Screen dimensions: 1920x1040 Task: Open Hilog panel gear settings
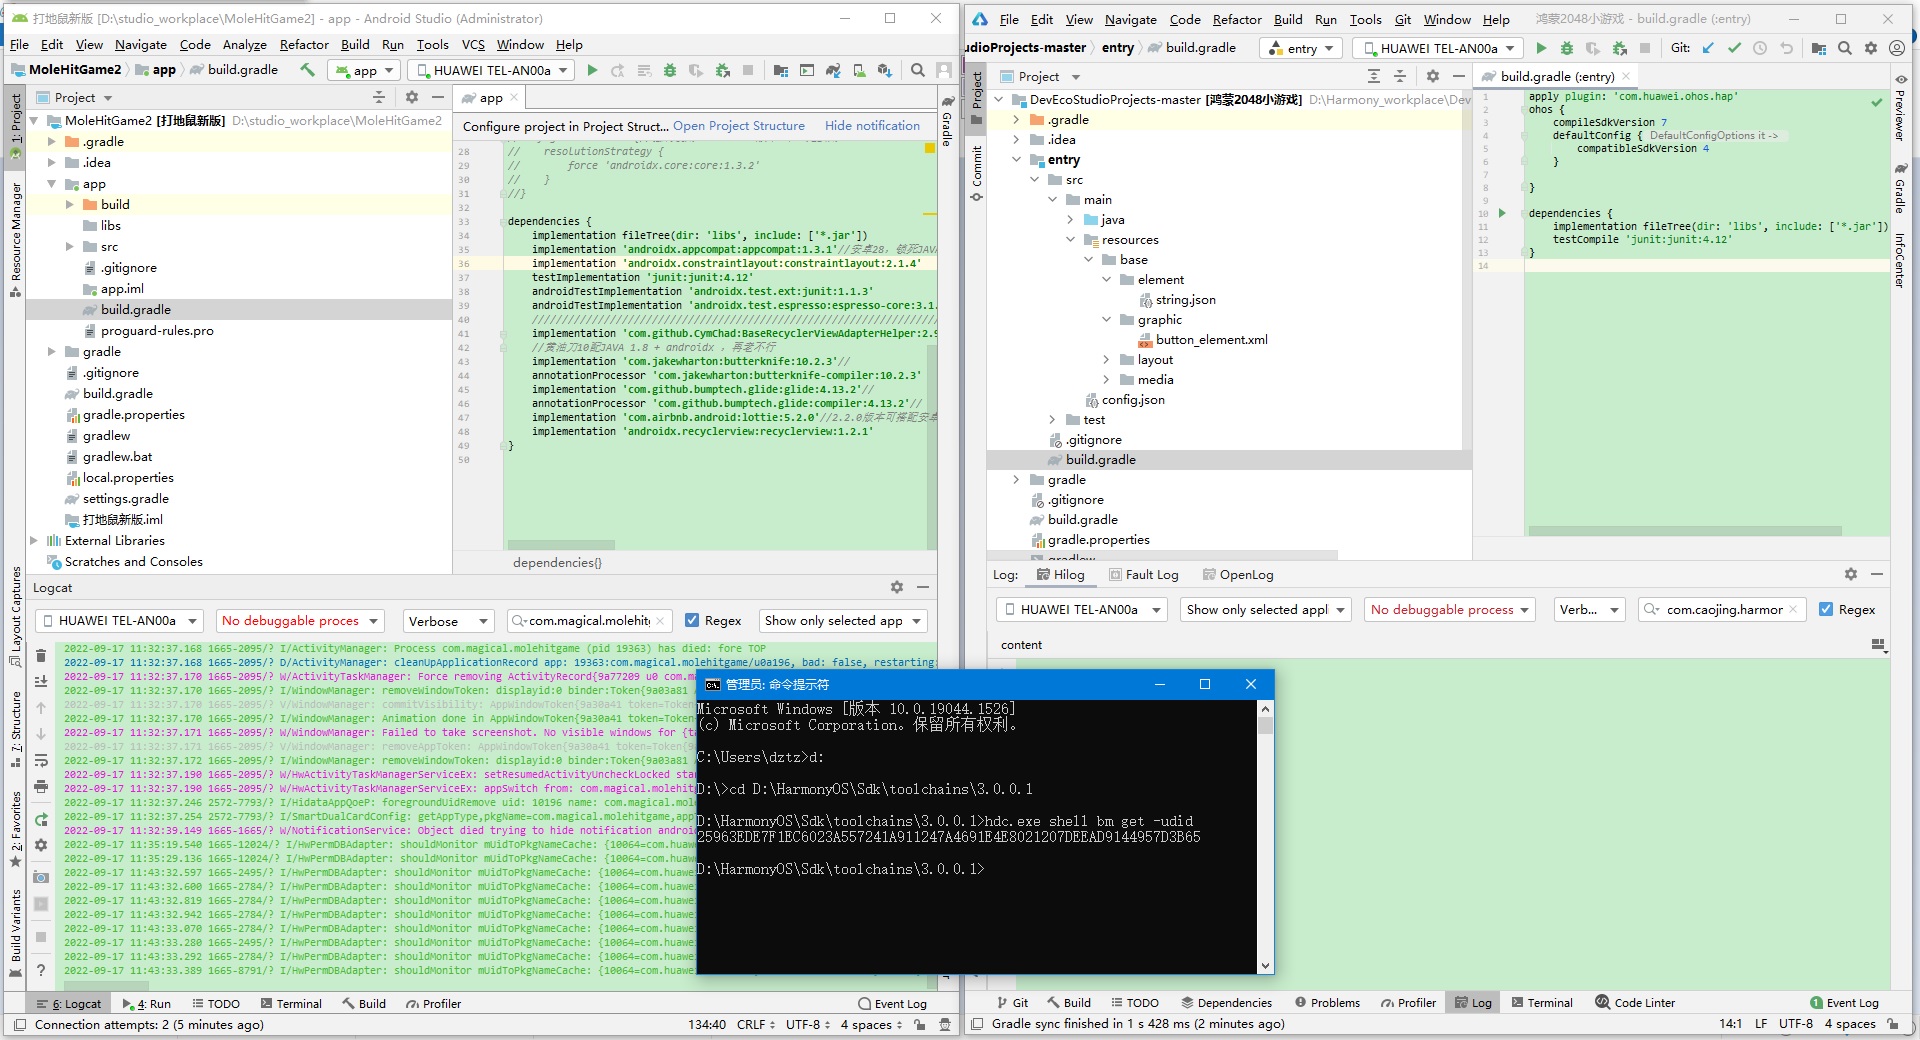1851,574
